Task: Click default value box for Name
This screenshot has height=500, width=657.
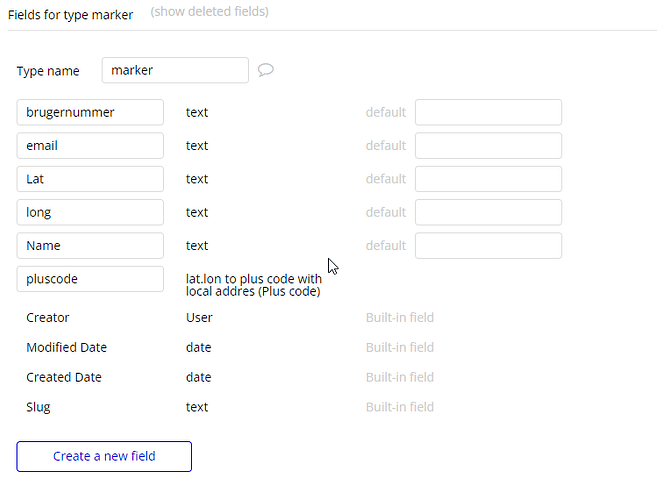Action: [x=488, y=246]
